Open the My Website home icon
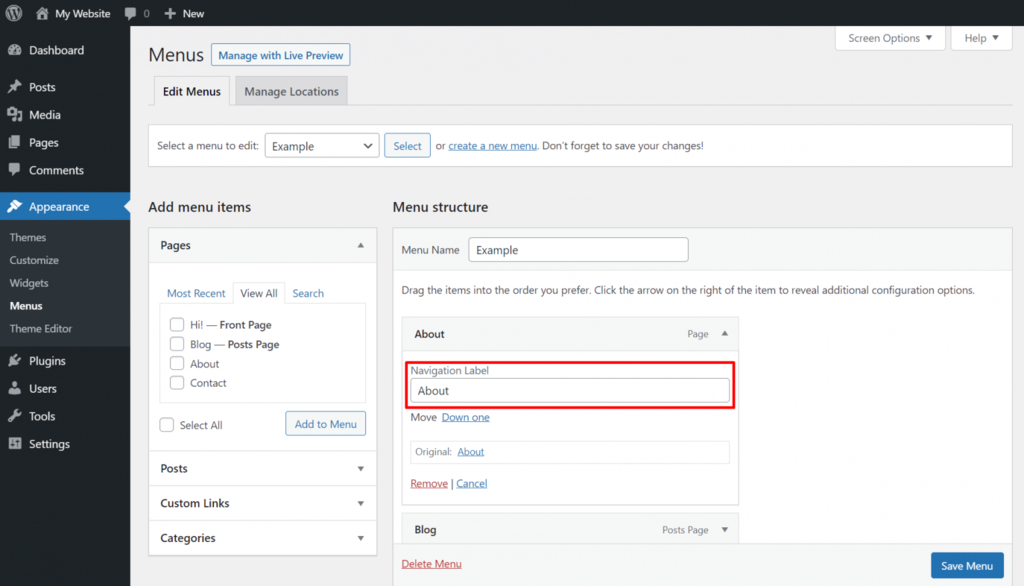The image size is (1024, 586). (x=42, y=13)
